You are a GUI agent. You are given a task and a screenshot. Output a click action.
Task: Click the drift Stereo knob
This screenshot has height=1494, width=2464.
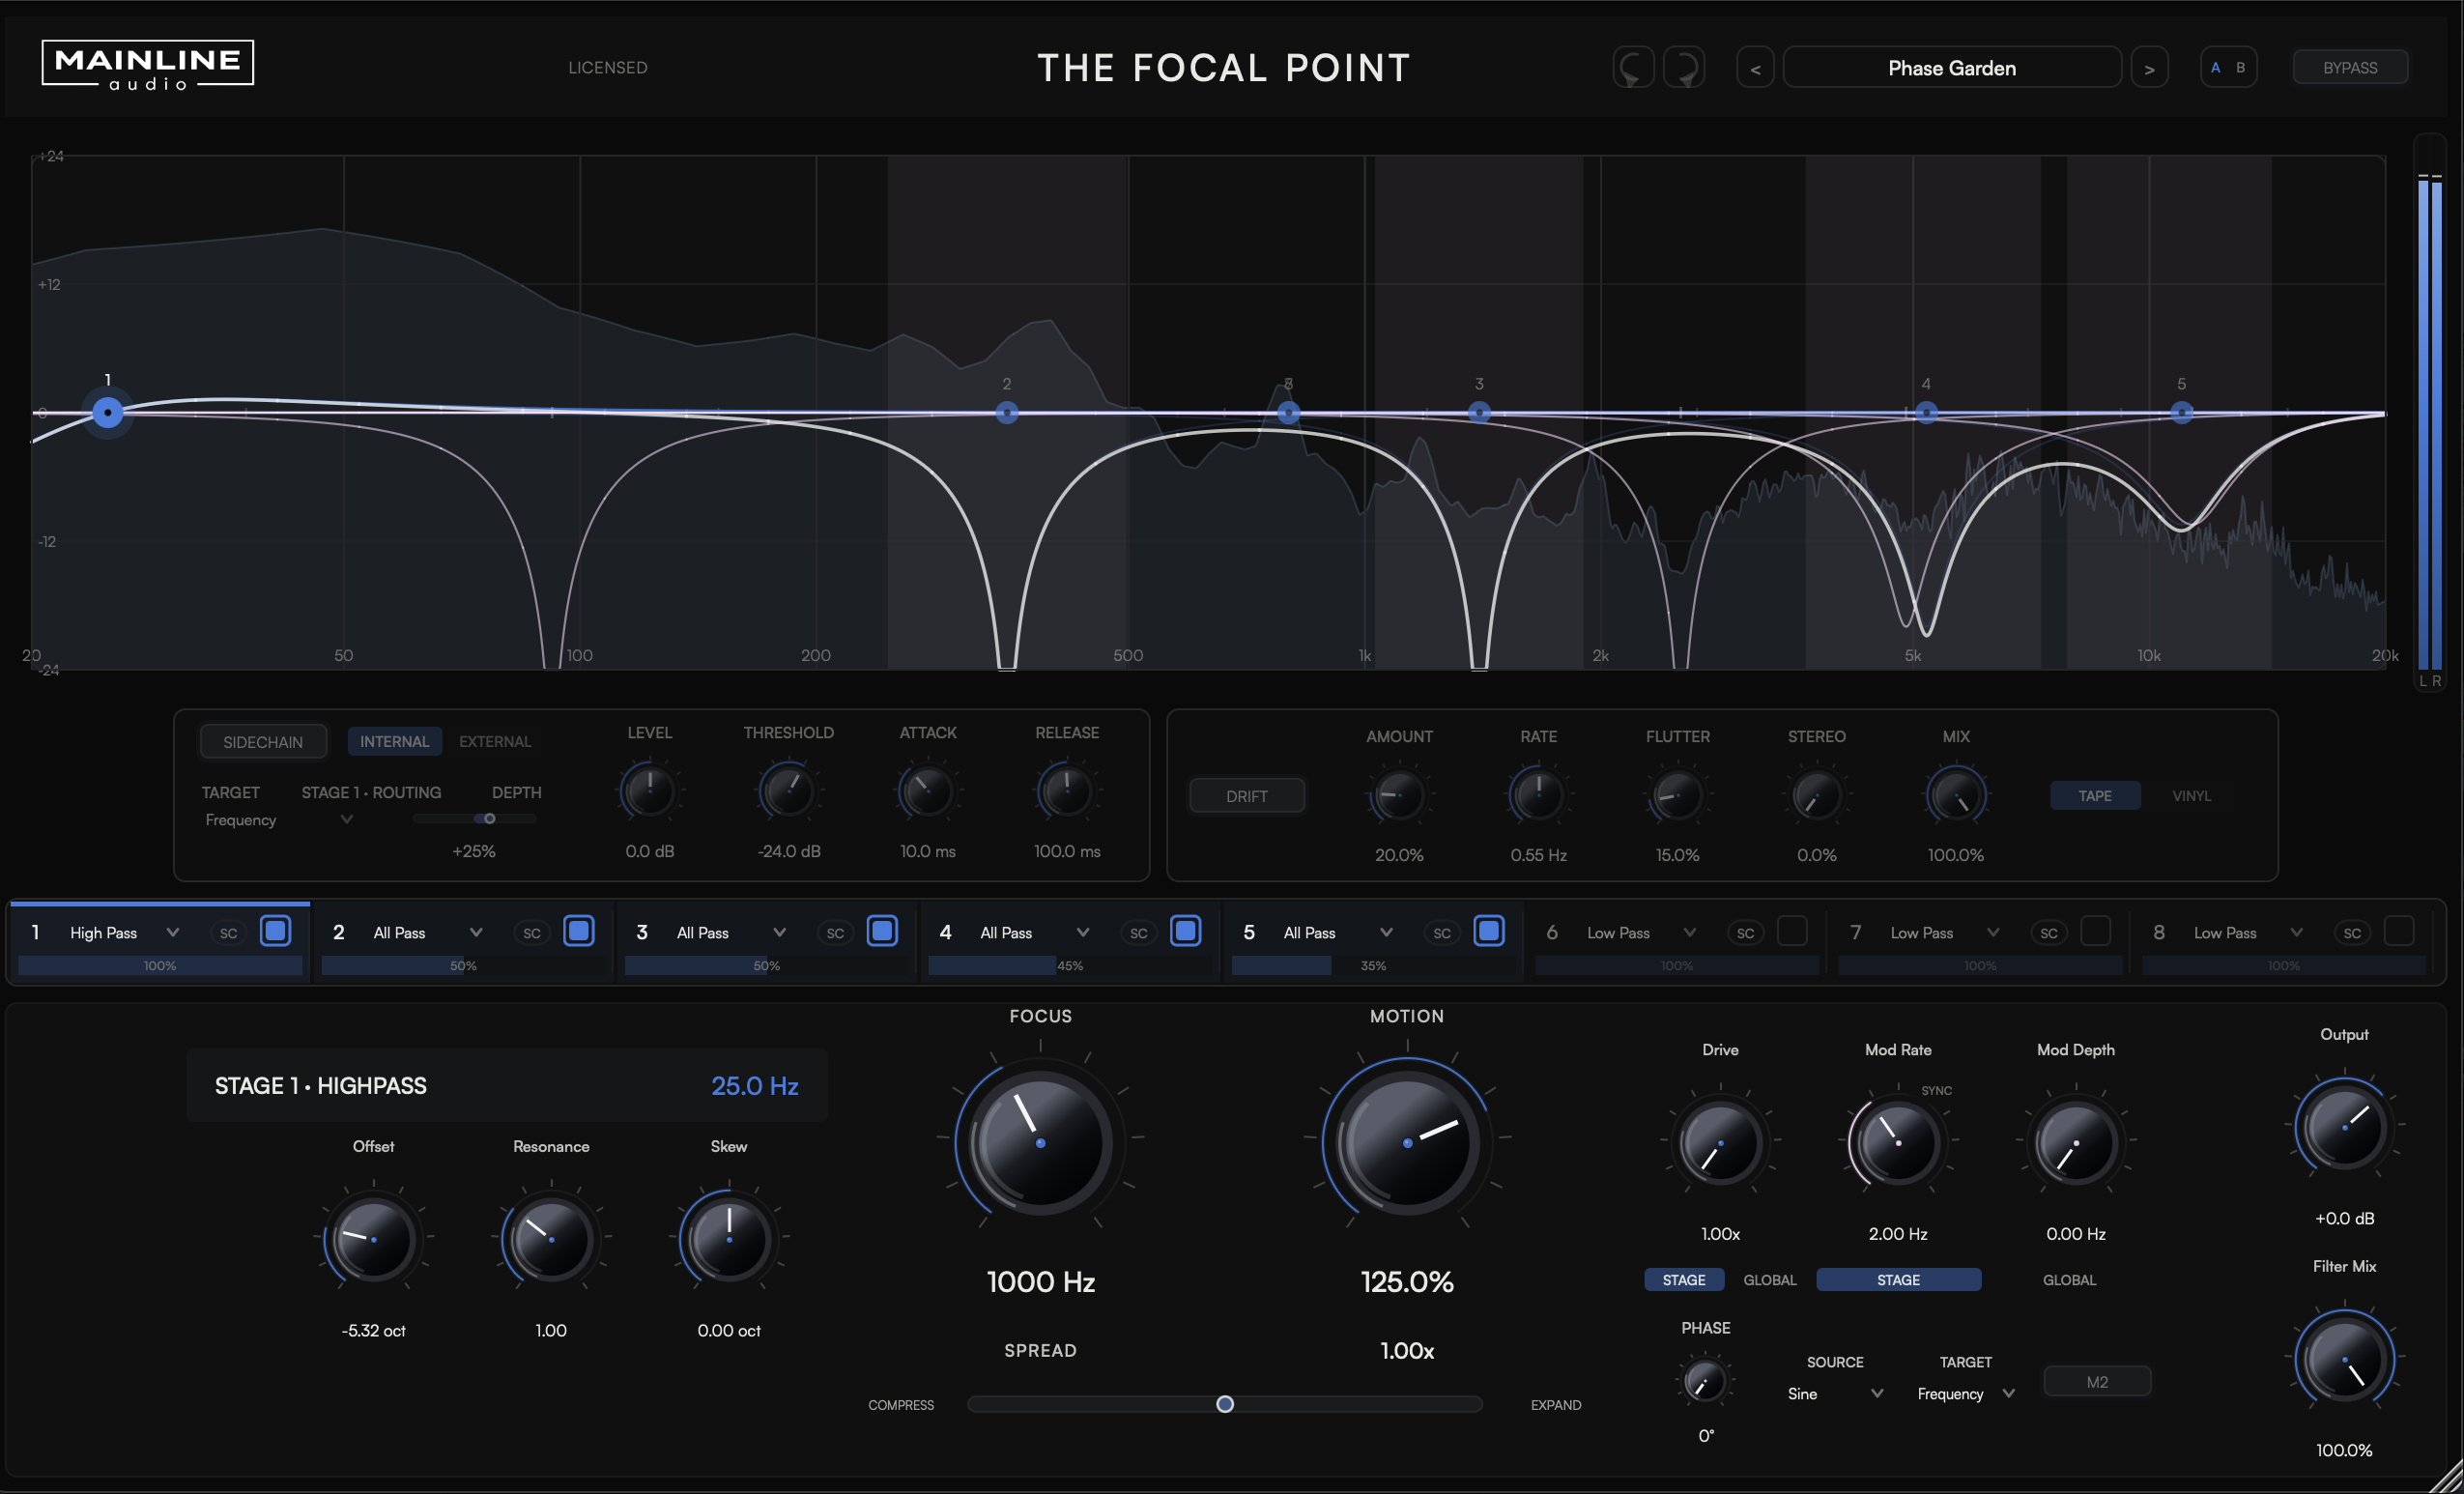[x=1816, y=796]
